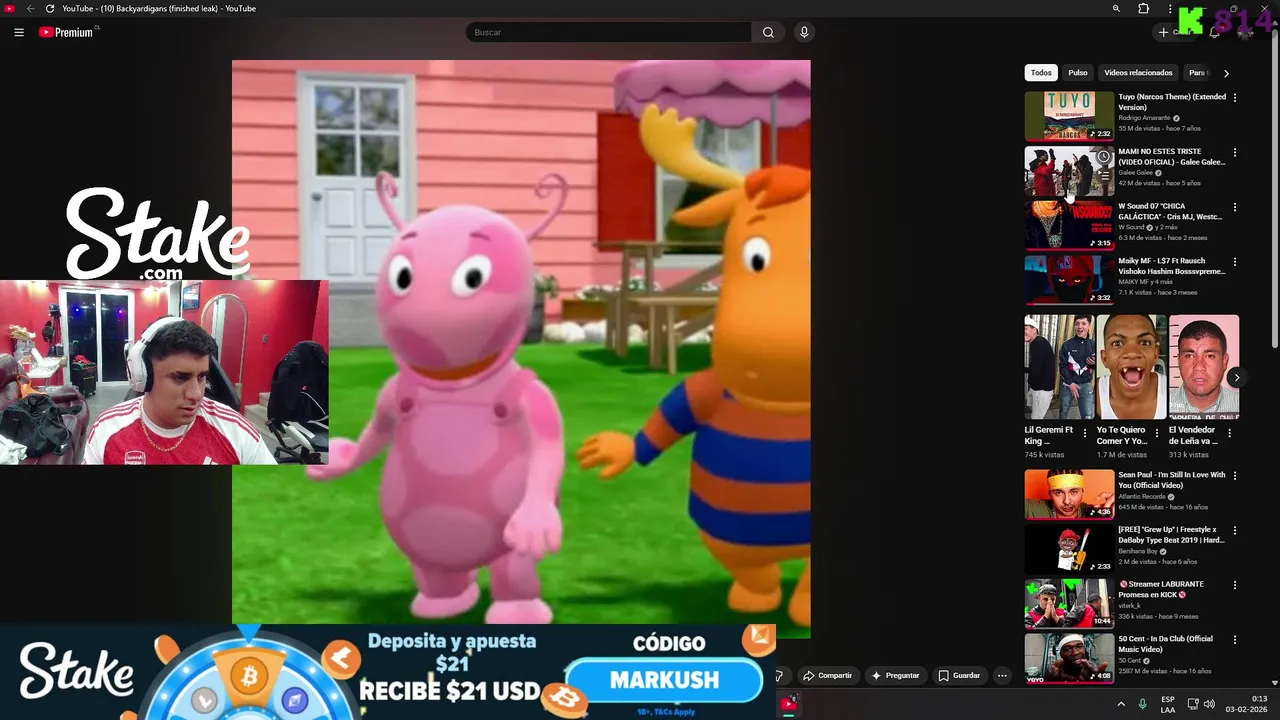Click the YouTube app icon in the taskbar
The width and height of the screenshot is (1280, 720).
(x=789, y=704)
